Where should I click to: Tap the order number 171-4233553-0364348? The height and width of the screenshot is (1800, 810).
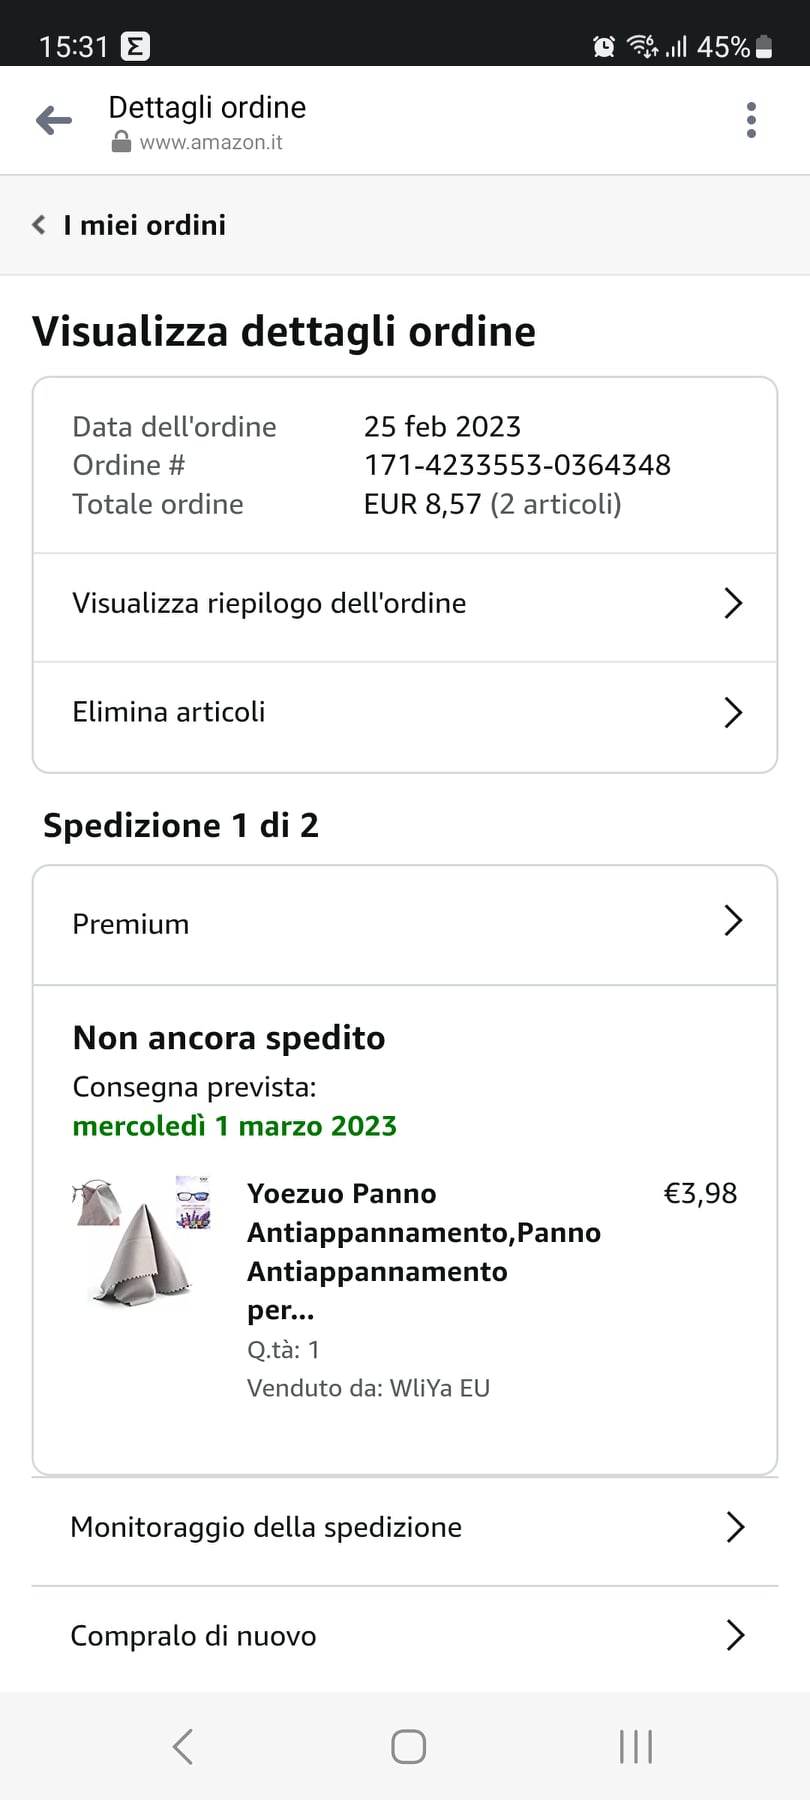click(517, 465)
